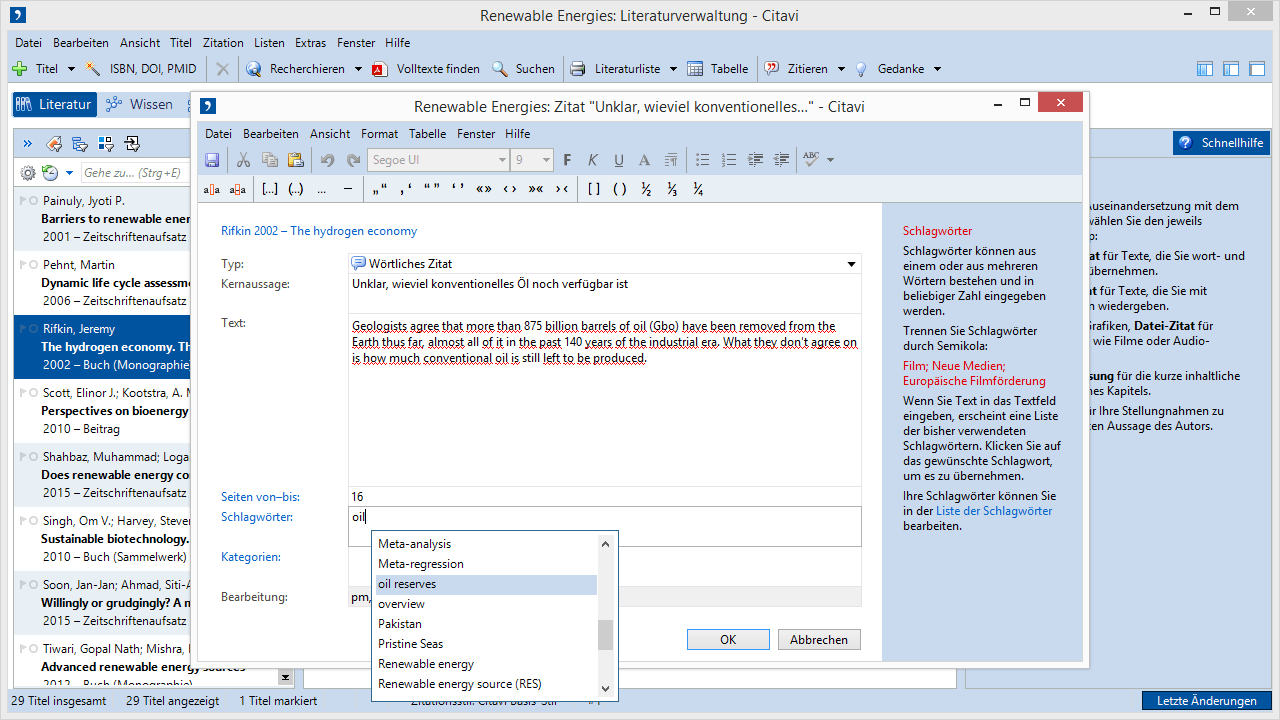Toggle flag marker for Painuly, Jyoti P.
This screenshot has width=1280, height=720.
click(x=24, y=201)
